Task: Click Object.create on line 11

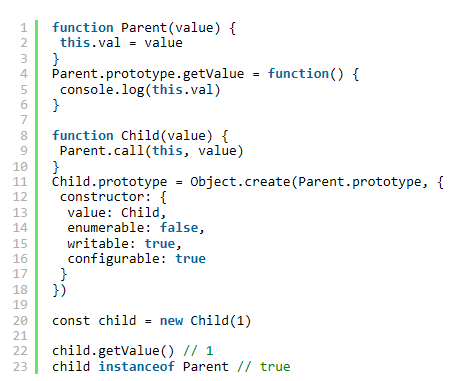Action: pos(240,182)
